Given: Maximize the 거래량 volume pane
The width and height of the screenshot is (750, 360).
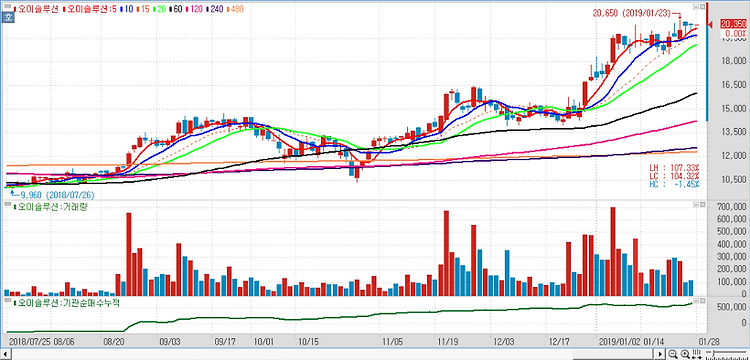Looking at the screenshot, I should (696, 204).
